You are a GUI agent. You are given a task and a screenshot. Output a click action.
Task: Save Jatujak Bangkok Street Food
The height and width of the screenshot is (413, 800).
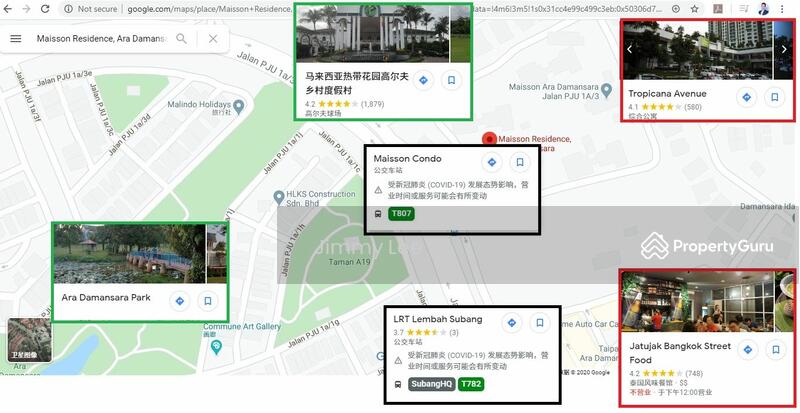point(776,350)
